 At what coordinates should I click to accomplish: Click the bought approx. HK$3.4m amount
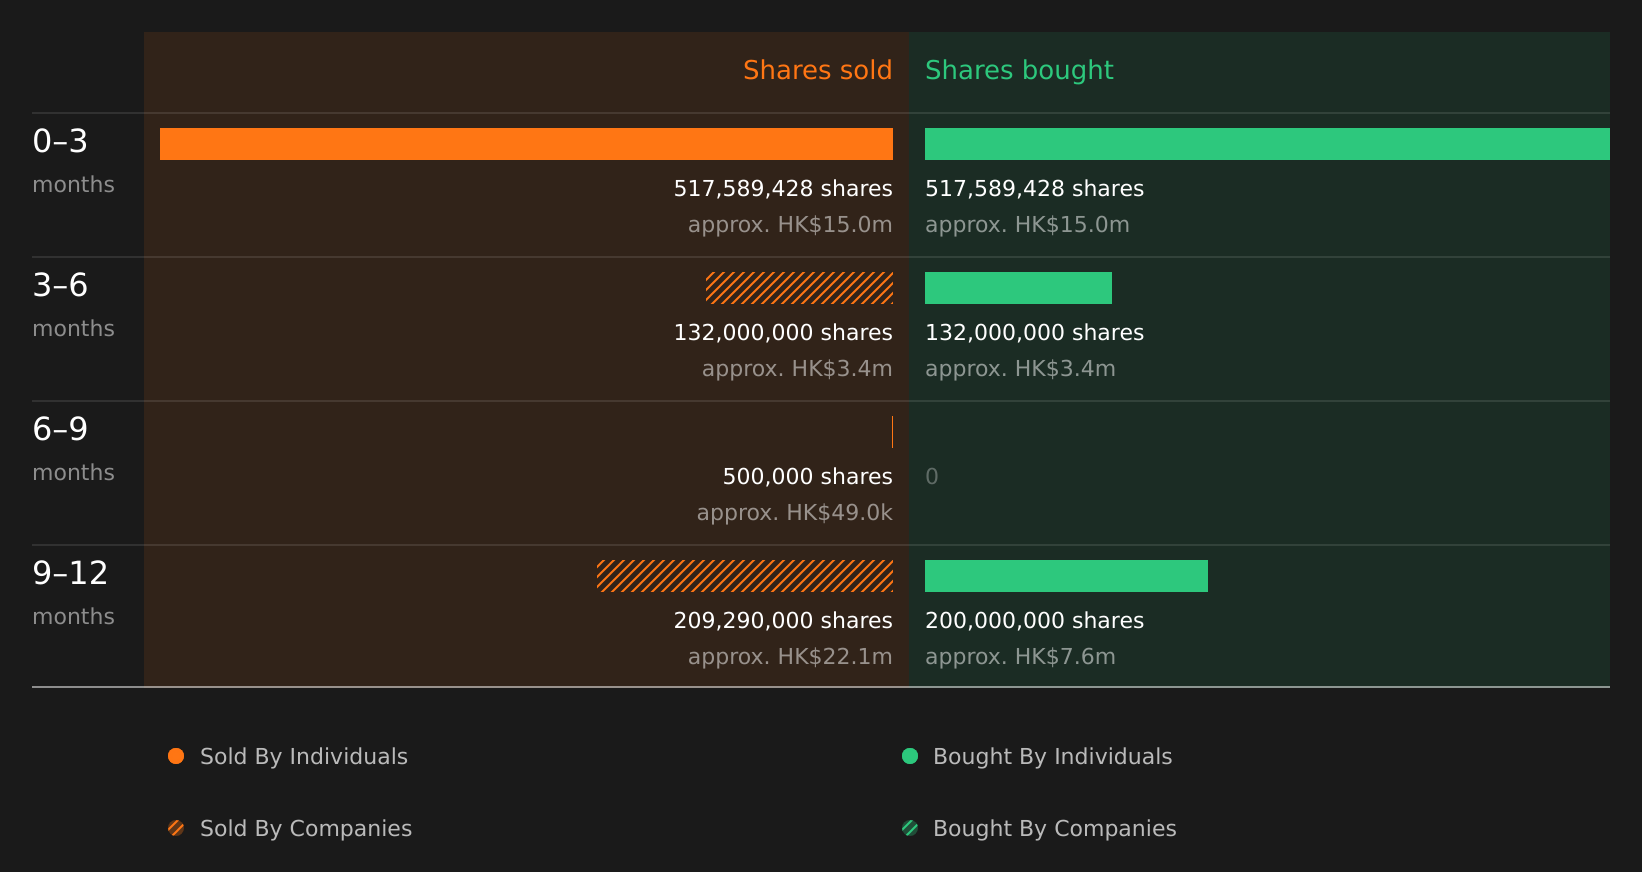[1020, 369]
